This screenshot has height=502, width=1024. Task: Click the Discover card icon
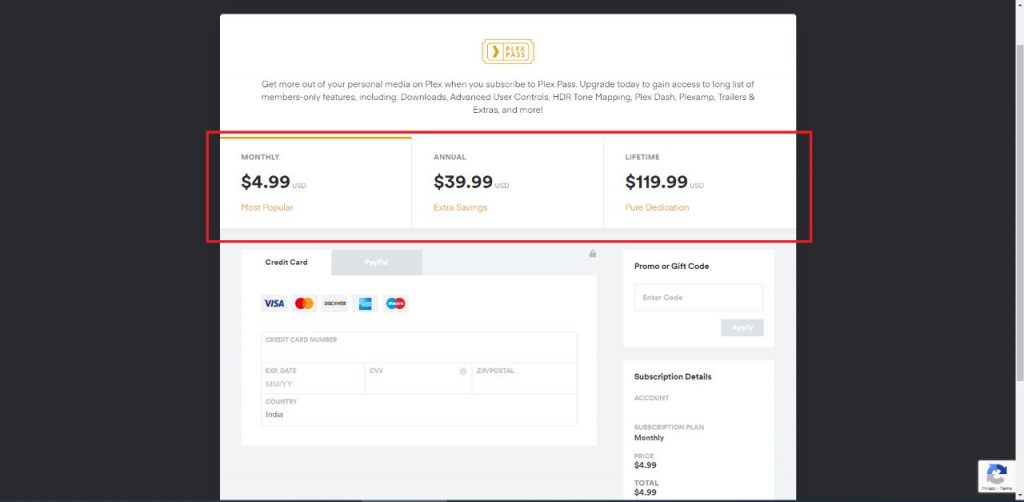click(335, 304)
